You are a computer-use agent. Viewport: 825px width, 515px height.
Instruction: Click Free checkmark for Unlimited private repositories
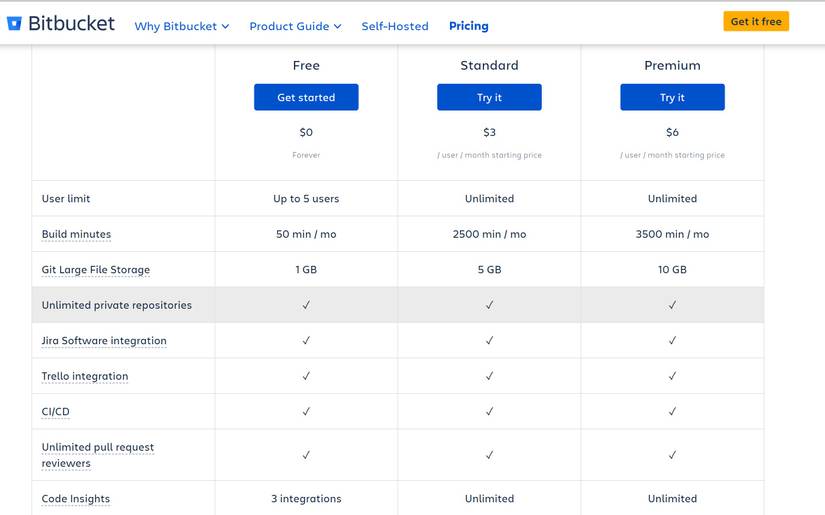tap(306, 305)
